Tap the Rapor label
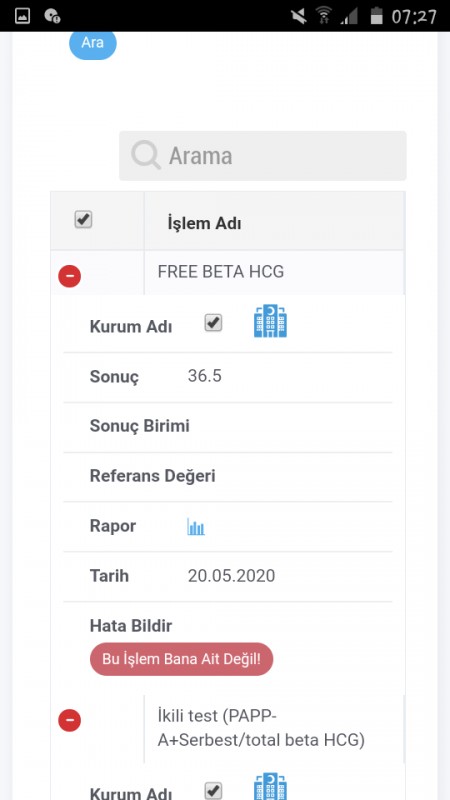The height and width of the screenshot is (800, 450). click(x=113, y=526)
